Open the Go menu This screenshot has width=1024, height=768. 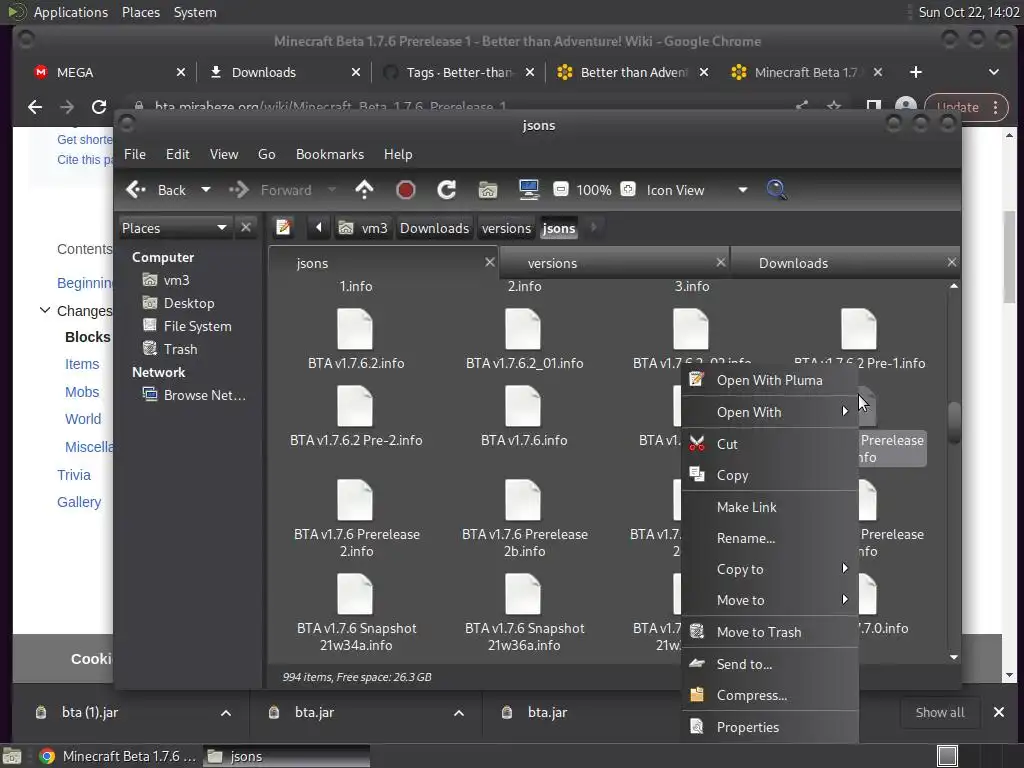(266, 154)
